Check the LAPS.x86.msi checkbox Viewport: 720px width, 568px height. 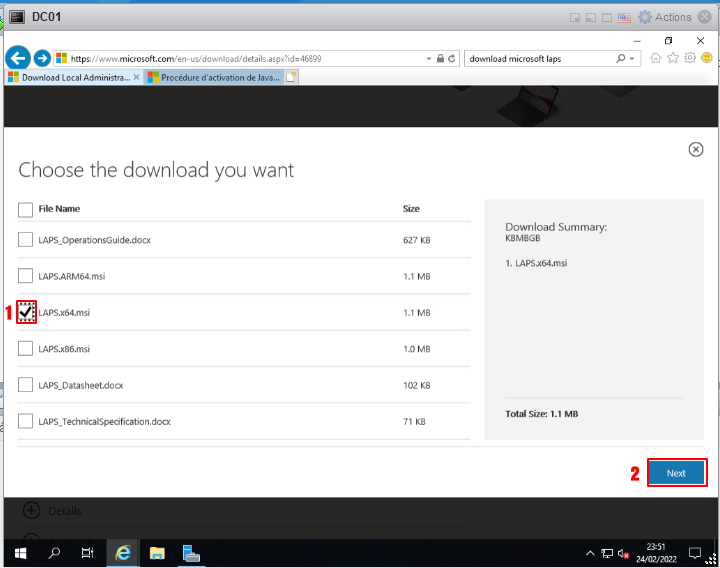click(x=26, y=349)
